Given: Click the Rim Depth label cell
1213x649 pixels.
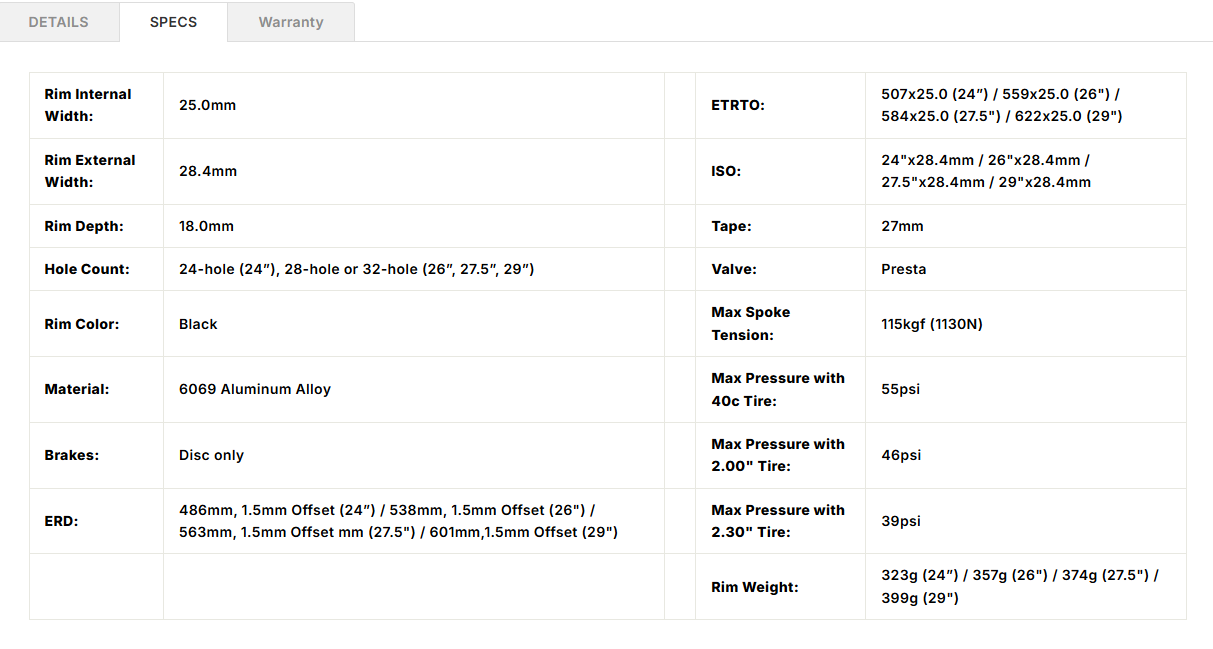Looking at the screenshot, I should (84, 226).
